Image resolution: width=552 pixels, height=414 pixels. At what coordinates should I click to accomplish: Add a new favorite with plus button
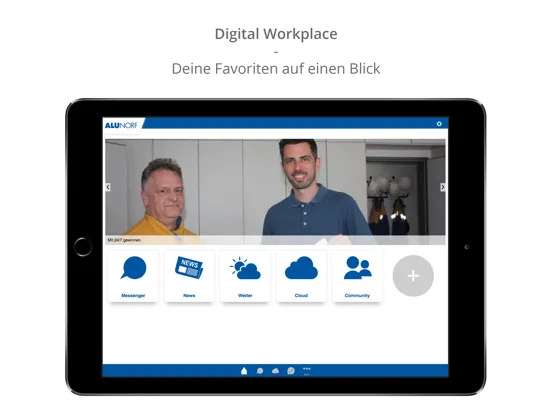point(413,276)
